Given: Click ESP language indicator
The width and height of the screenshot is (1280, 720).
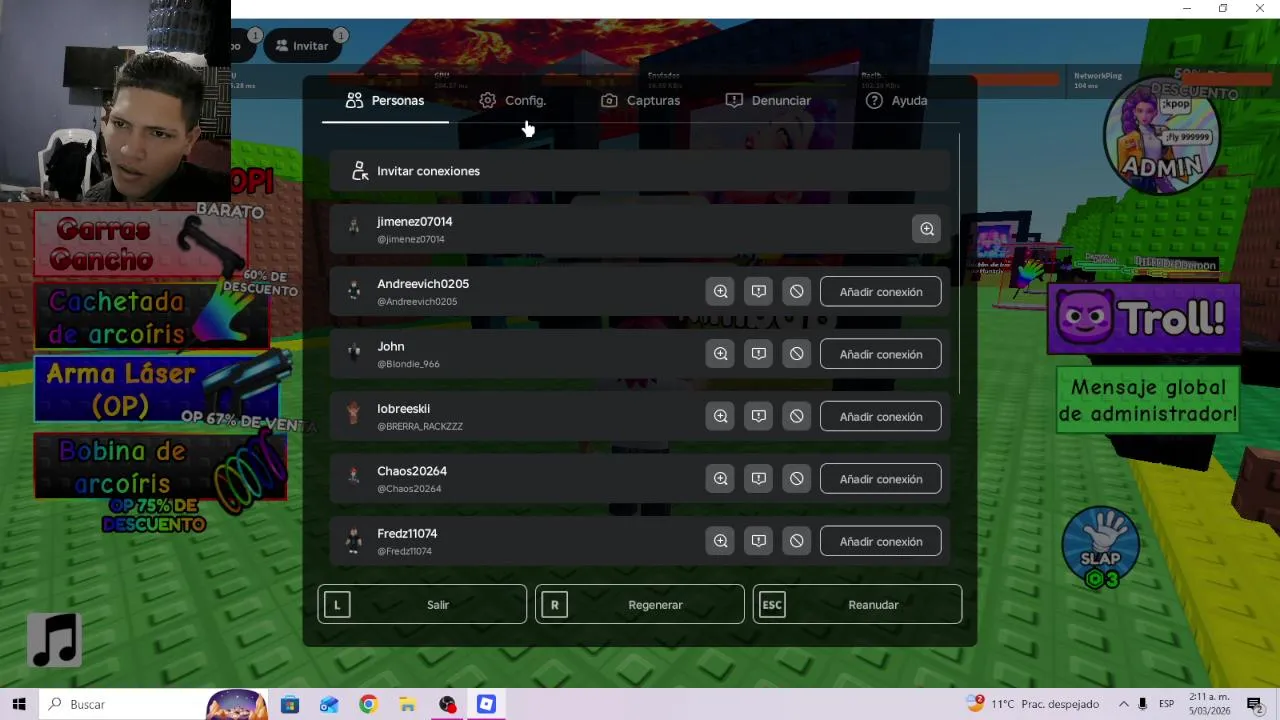Looking at the screenshot, I should pyautogui.click(x=1166, y=704).
